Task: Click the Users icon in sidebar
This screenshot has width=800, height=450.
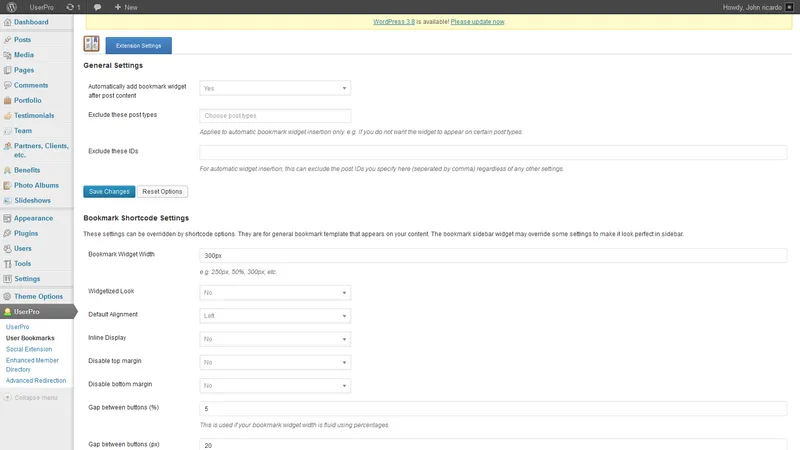Action: tap(7, 248)
